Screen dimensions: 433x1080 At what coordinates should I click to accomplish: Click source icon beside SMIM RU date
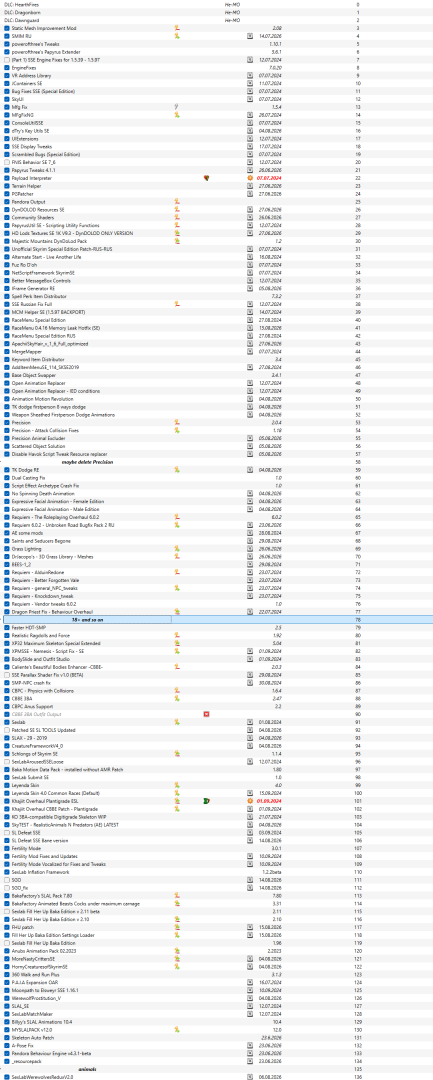(250, 36)
